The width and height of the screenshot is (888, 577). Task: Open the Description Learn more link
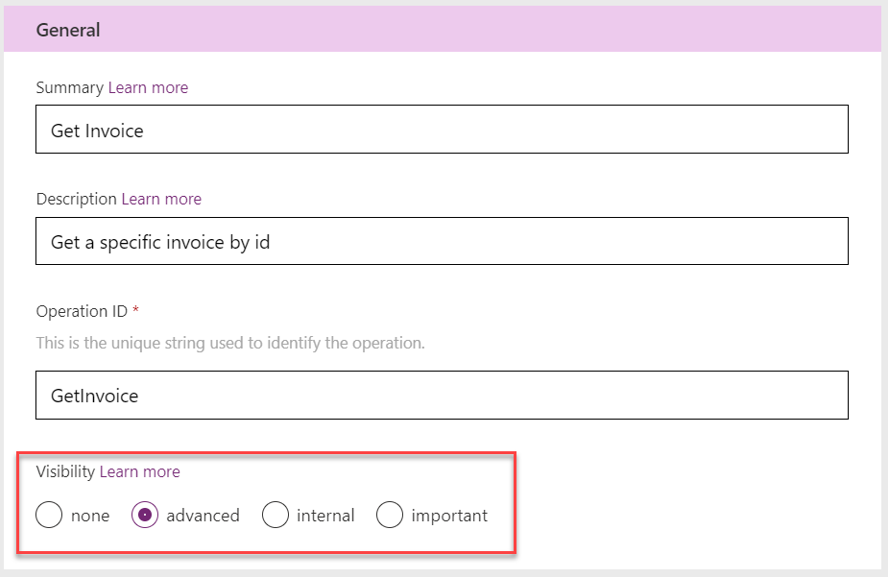[x=161, y=199]
